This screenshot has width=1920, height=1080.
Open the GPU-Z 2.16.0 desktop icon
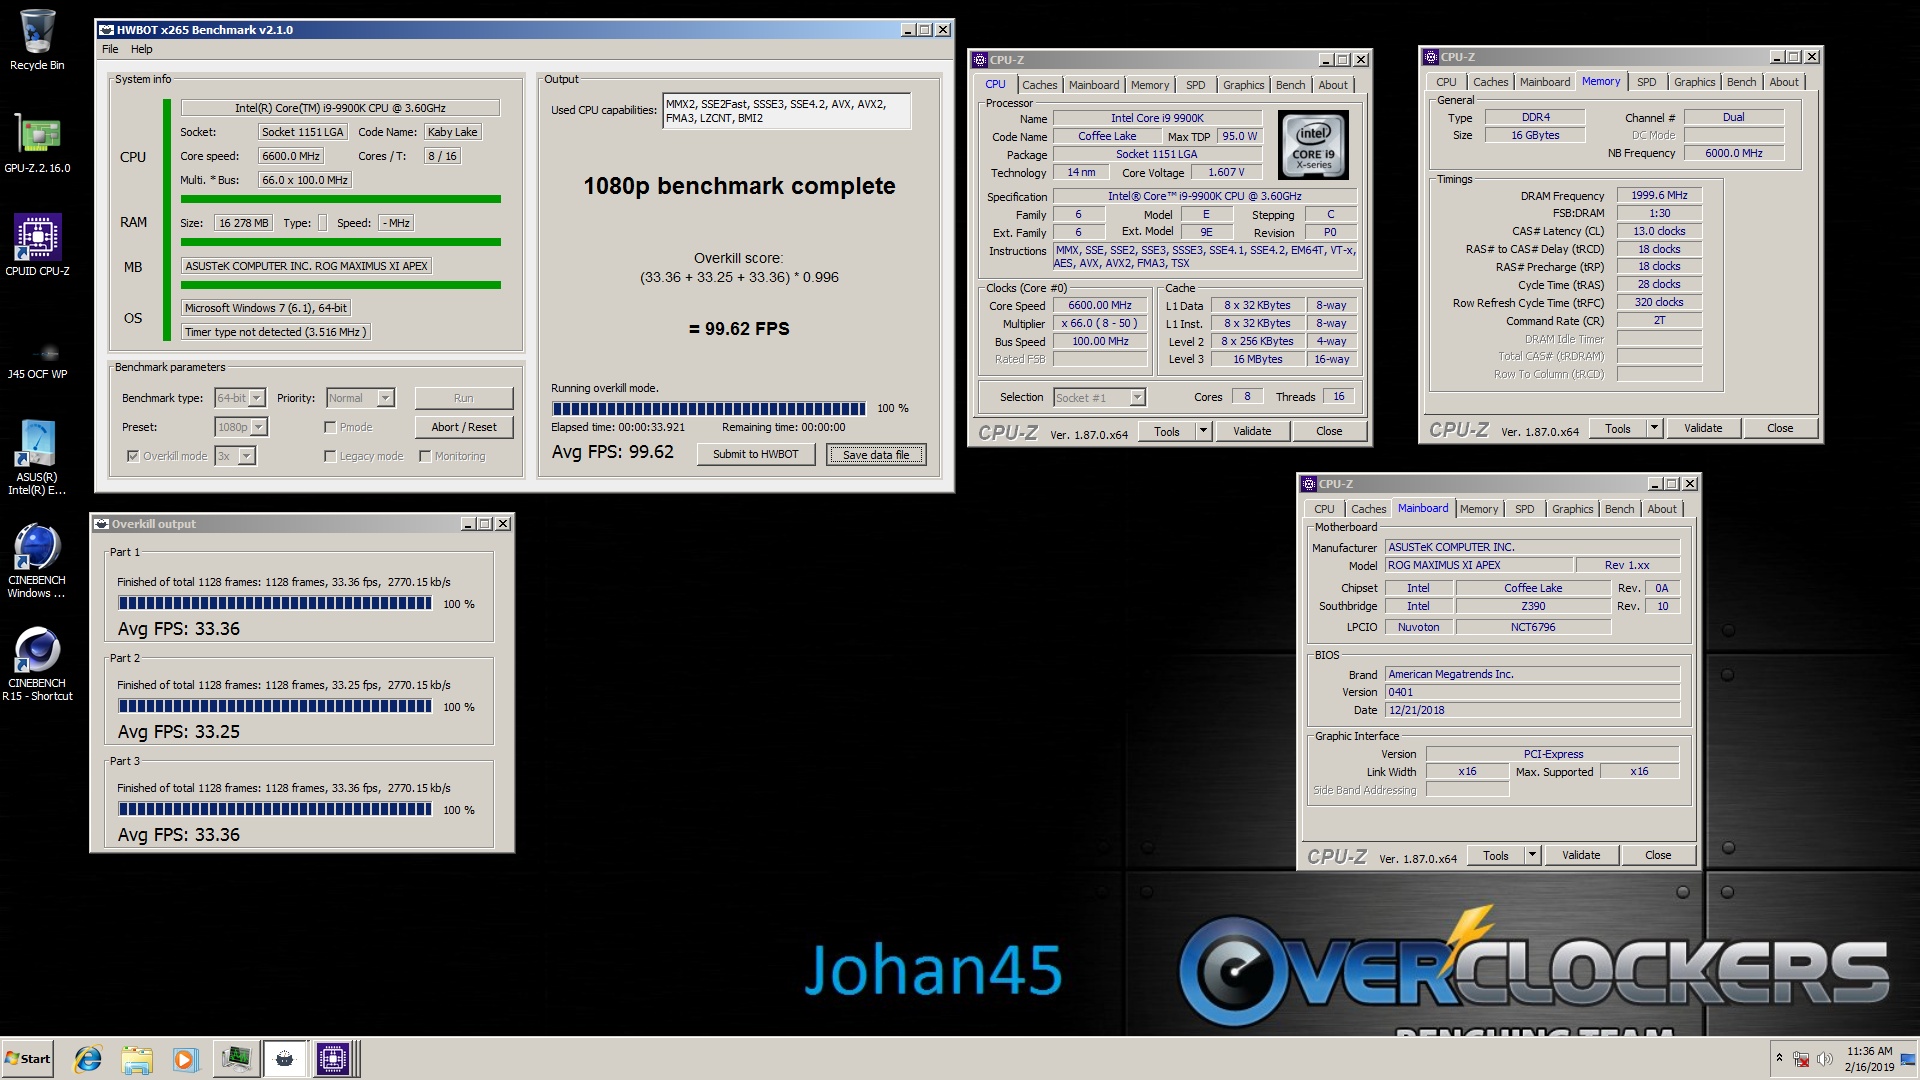pyautogui.click(x=37, y=143)
